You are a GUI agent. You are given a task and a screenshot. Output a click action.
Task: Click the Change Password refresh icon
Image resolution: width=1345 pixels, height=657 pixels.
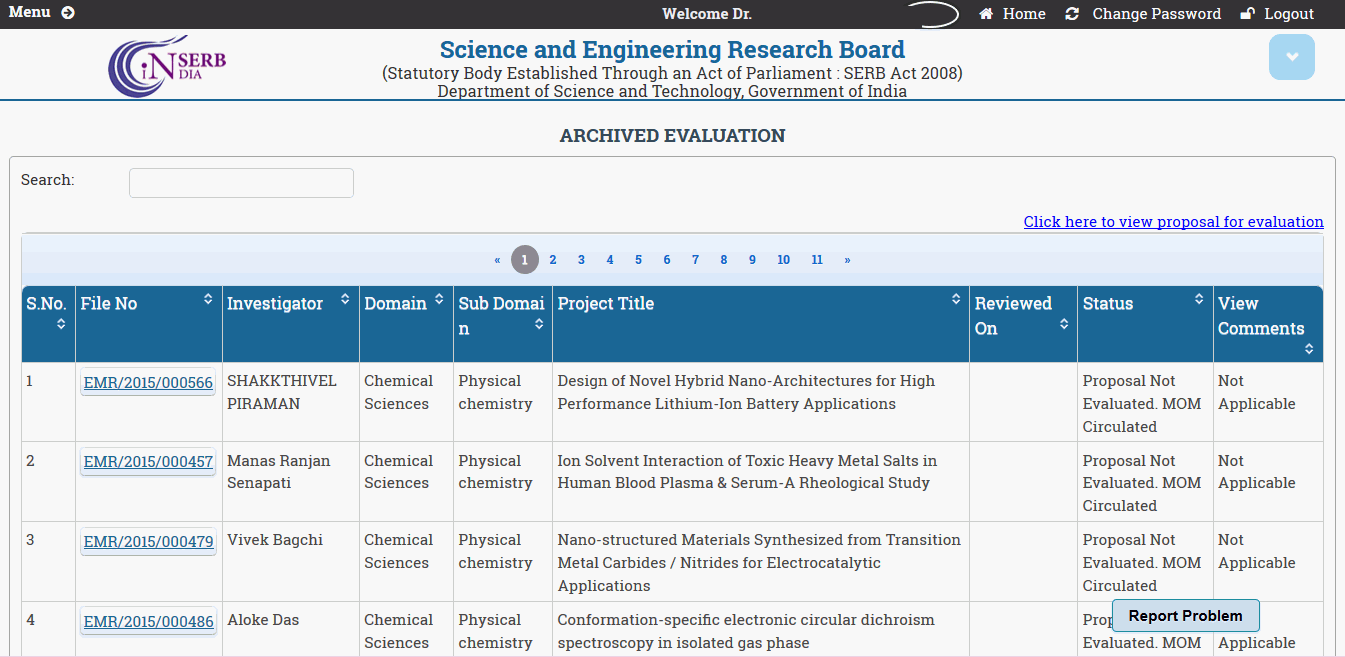(1072, 14)
